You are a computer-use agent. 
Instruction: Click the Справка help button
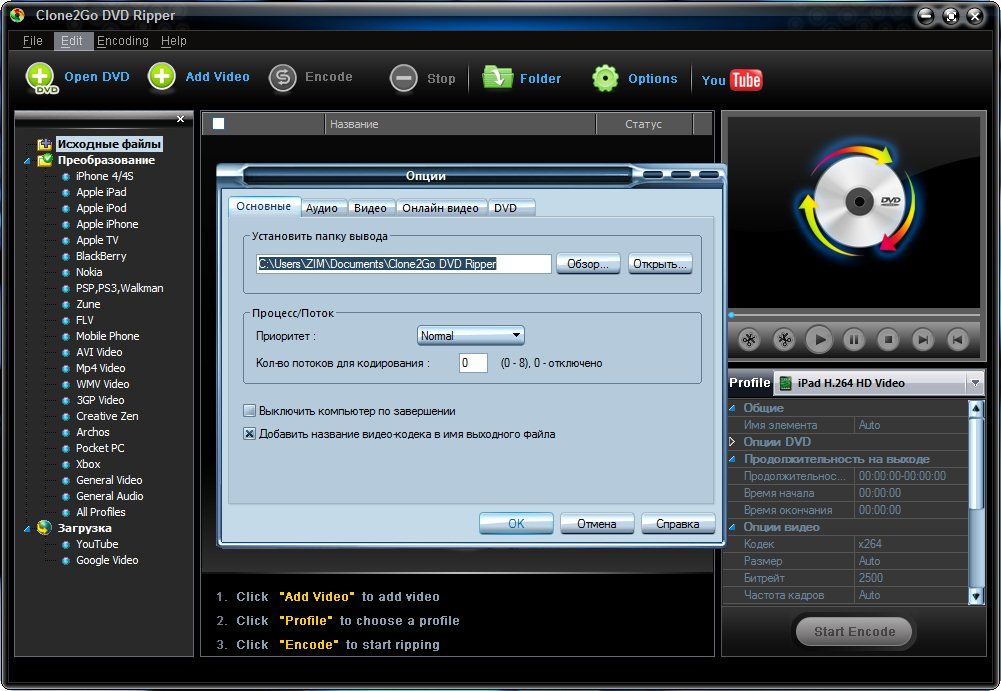(678, 524)
